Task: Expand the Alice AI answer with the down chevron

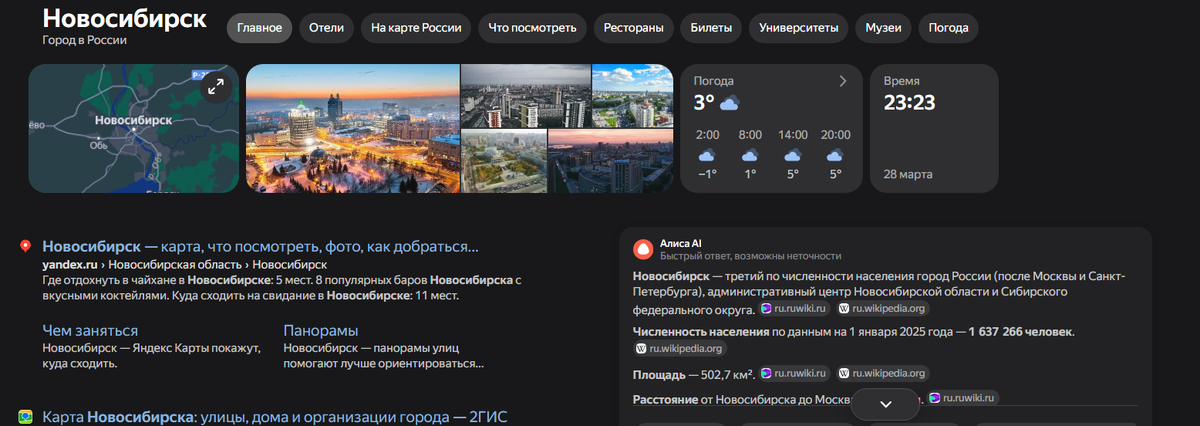Action: (885, 404)
